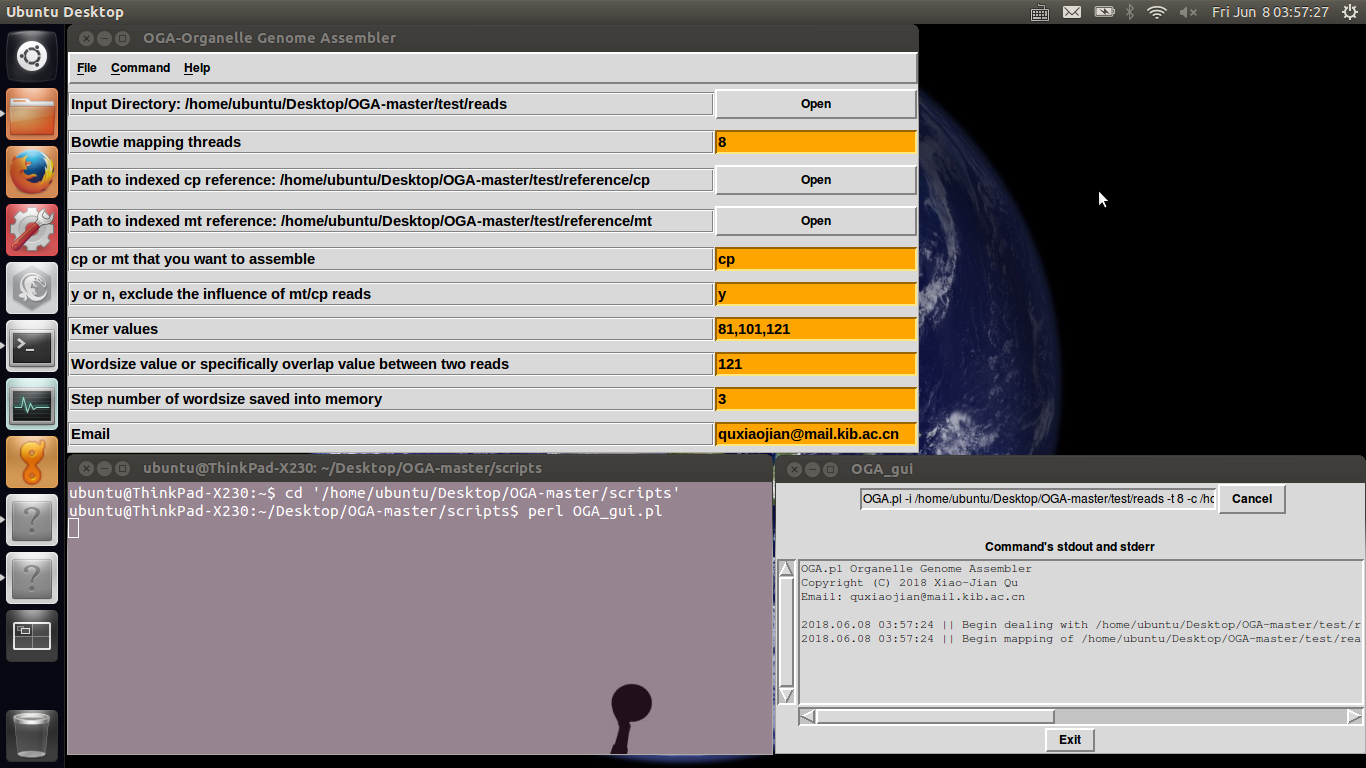Click 'Command's stdout and stderr' heading
The height and width of the screenshot is (768, 1366).
[x=1070, y=547]
